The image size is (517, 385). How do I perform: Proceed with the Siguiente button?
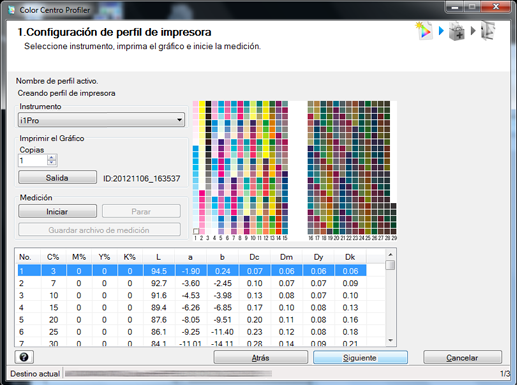tap(360, 358)
